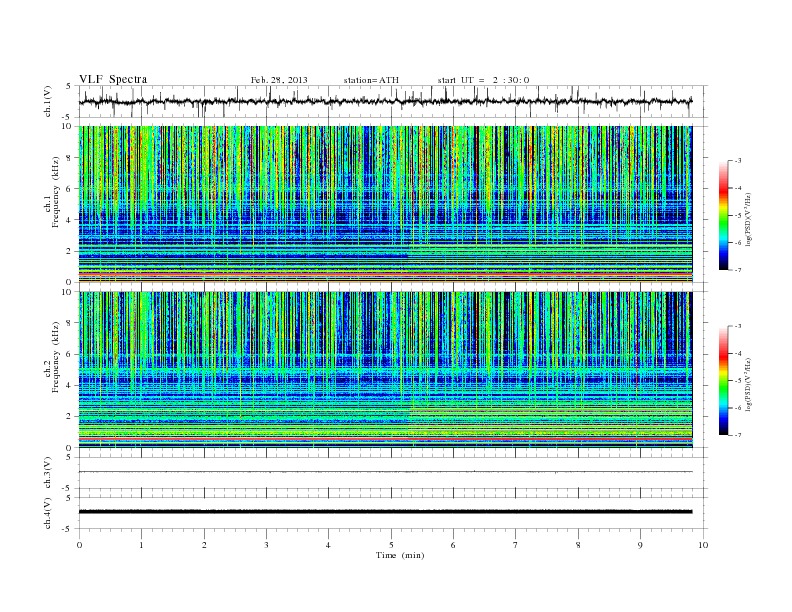Click the "-3" value on ch.1 color bar

(x=737, y=161)
